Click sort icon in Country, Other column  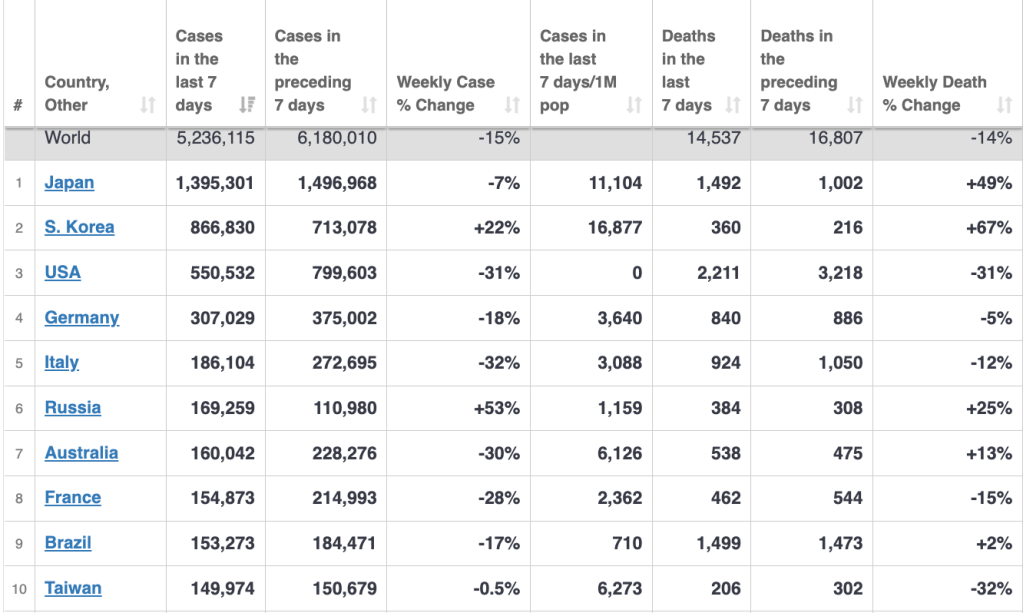click(148, 105)
